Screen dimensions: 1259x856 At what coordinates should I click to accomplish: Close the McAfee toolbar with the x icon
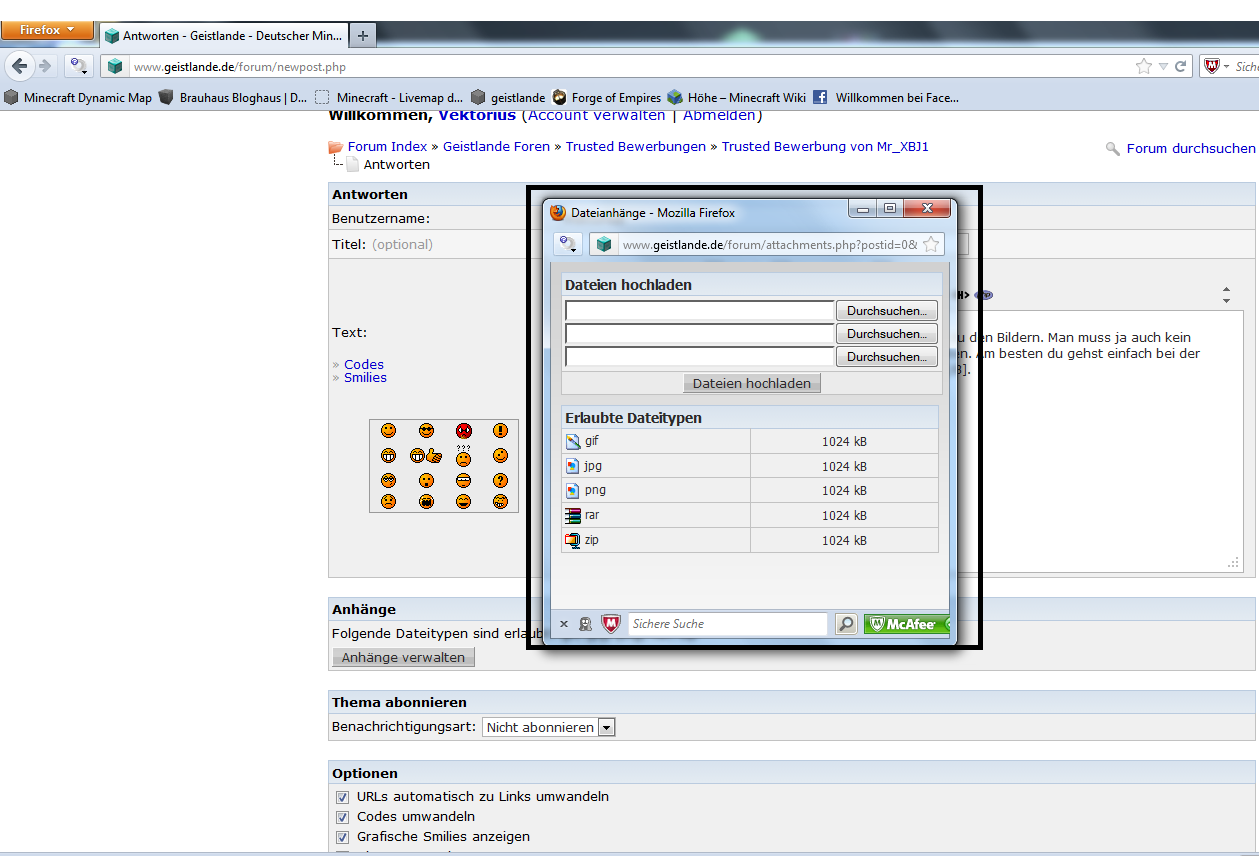(x=564, y=624)
